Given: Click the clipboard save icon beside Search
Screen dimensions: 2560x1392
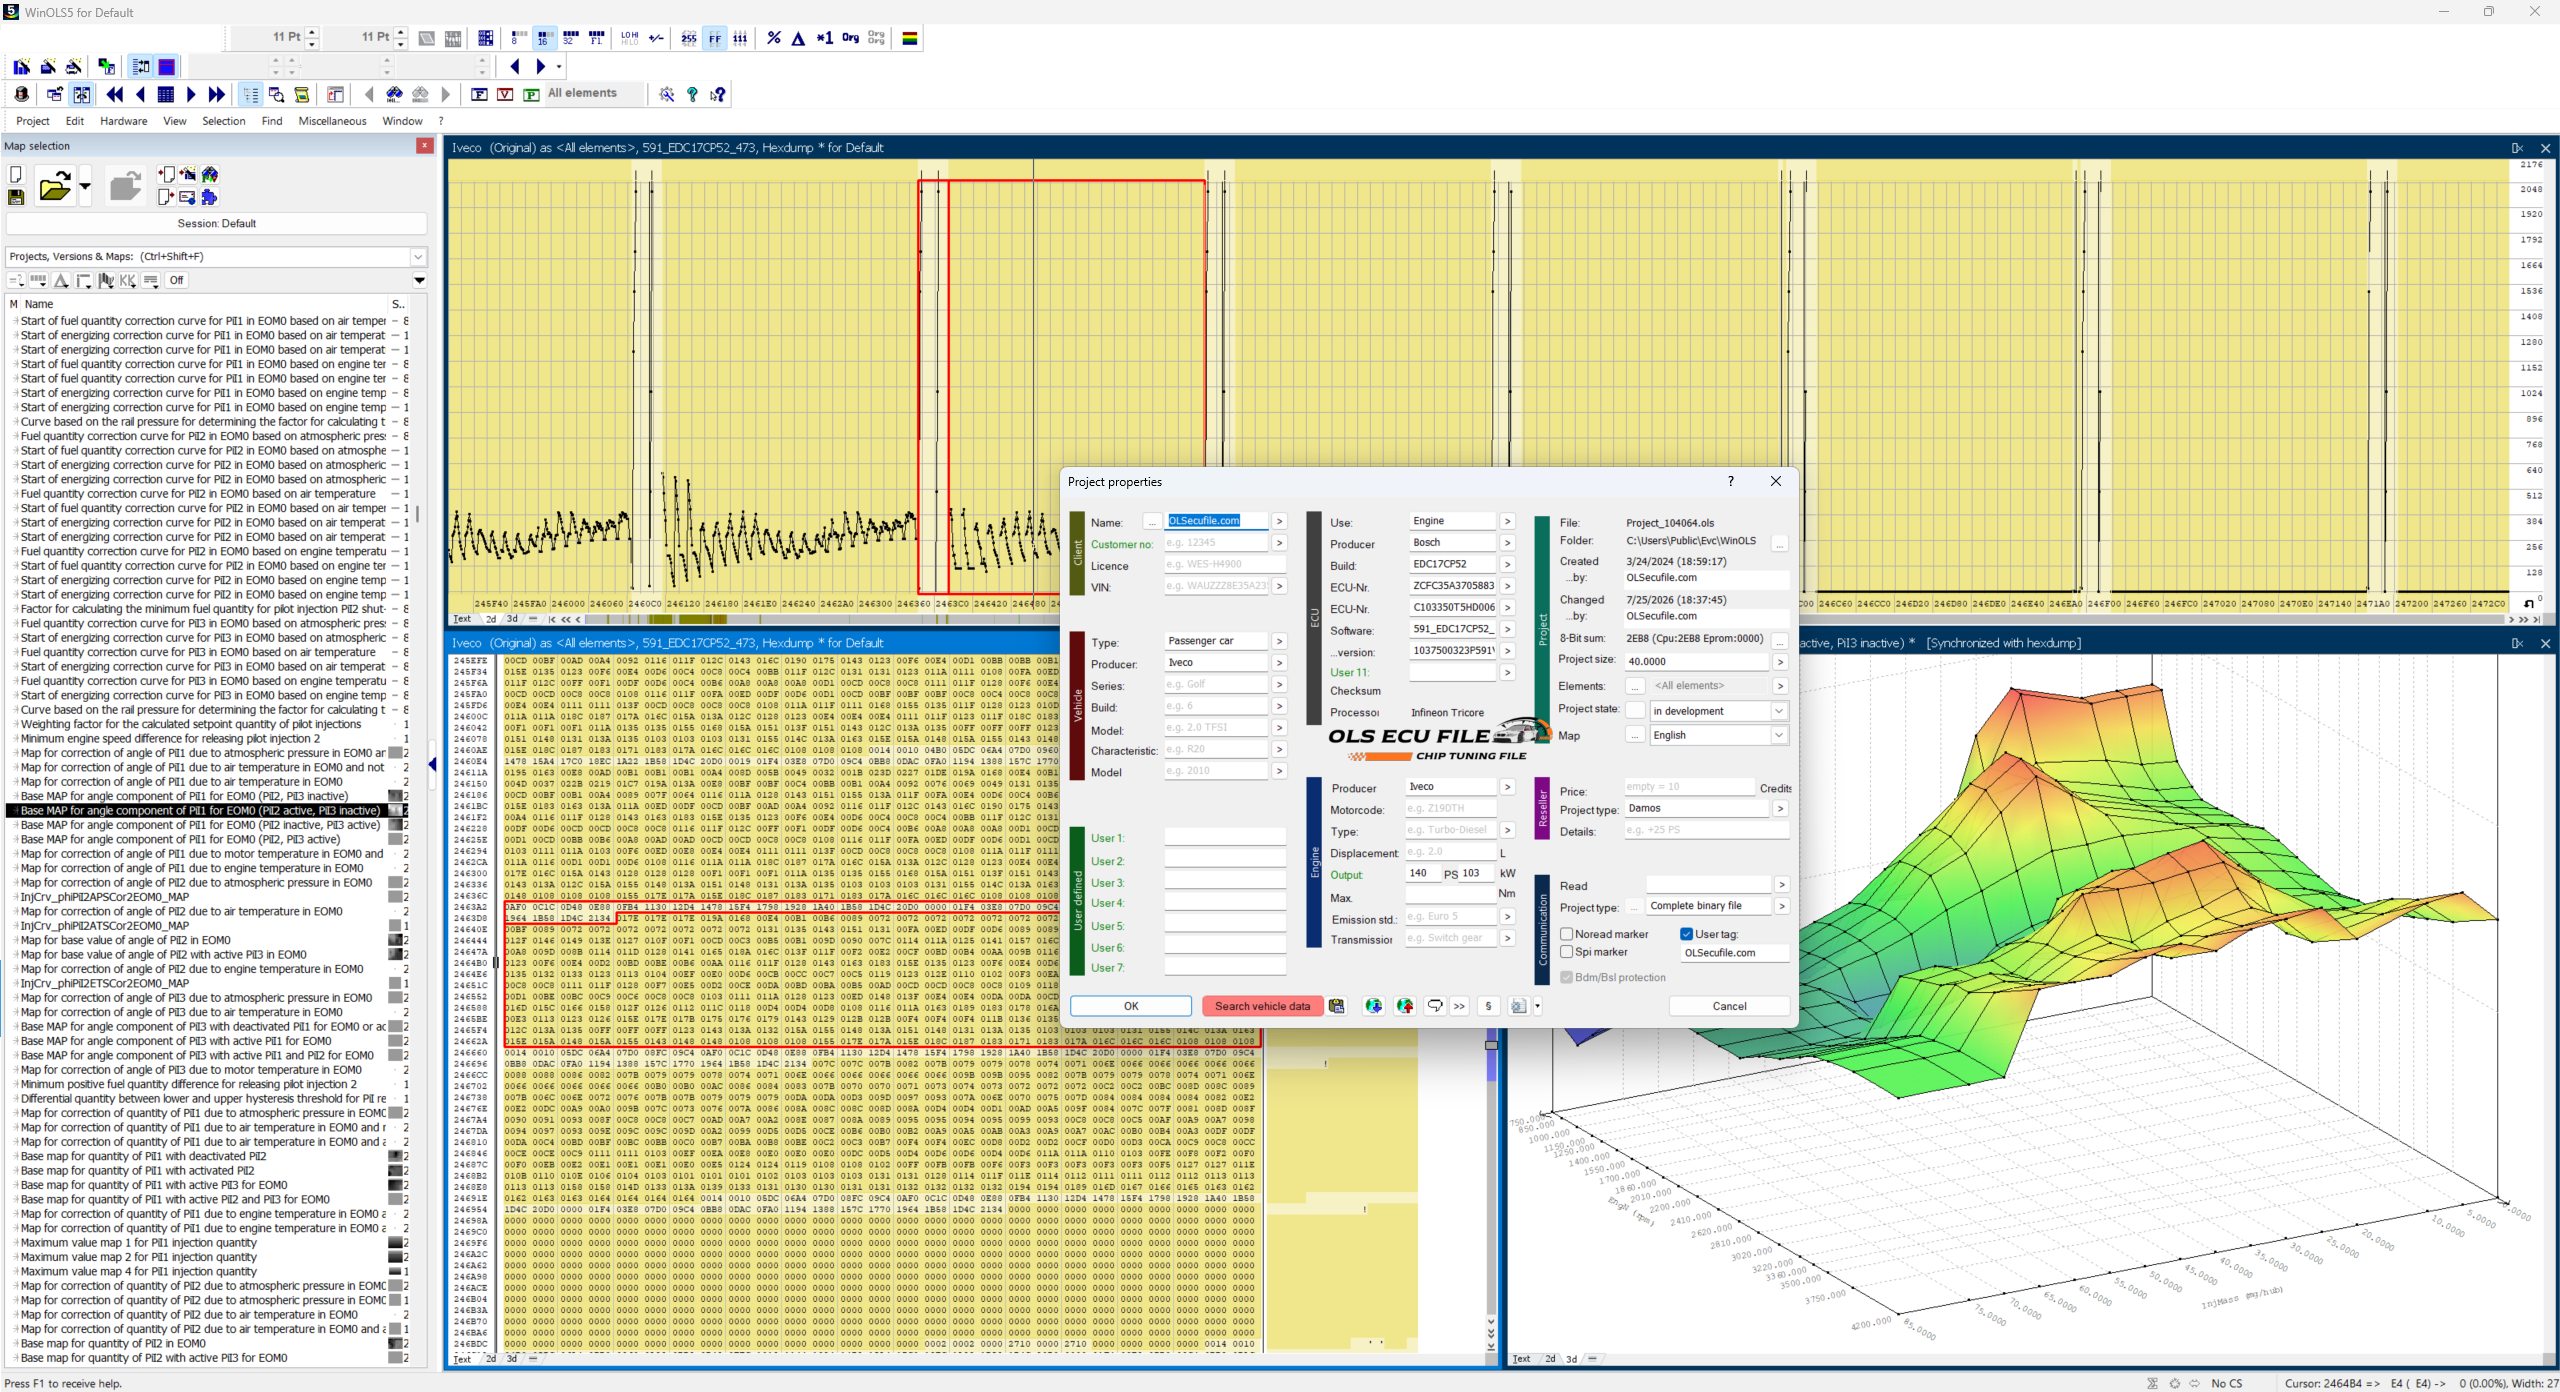Looking at the screenshot, I should pos(1337,1006).
